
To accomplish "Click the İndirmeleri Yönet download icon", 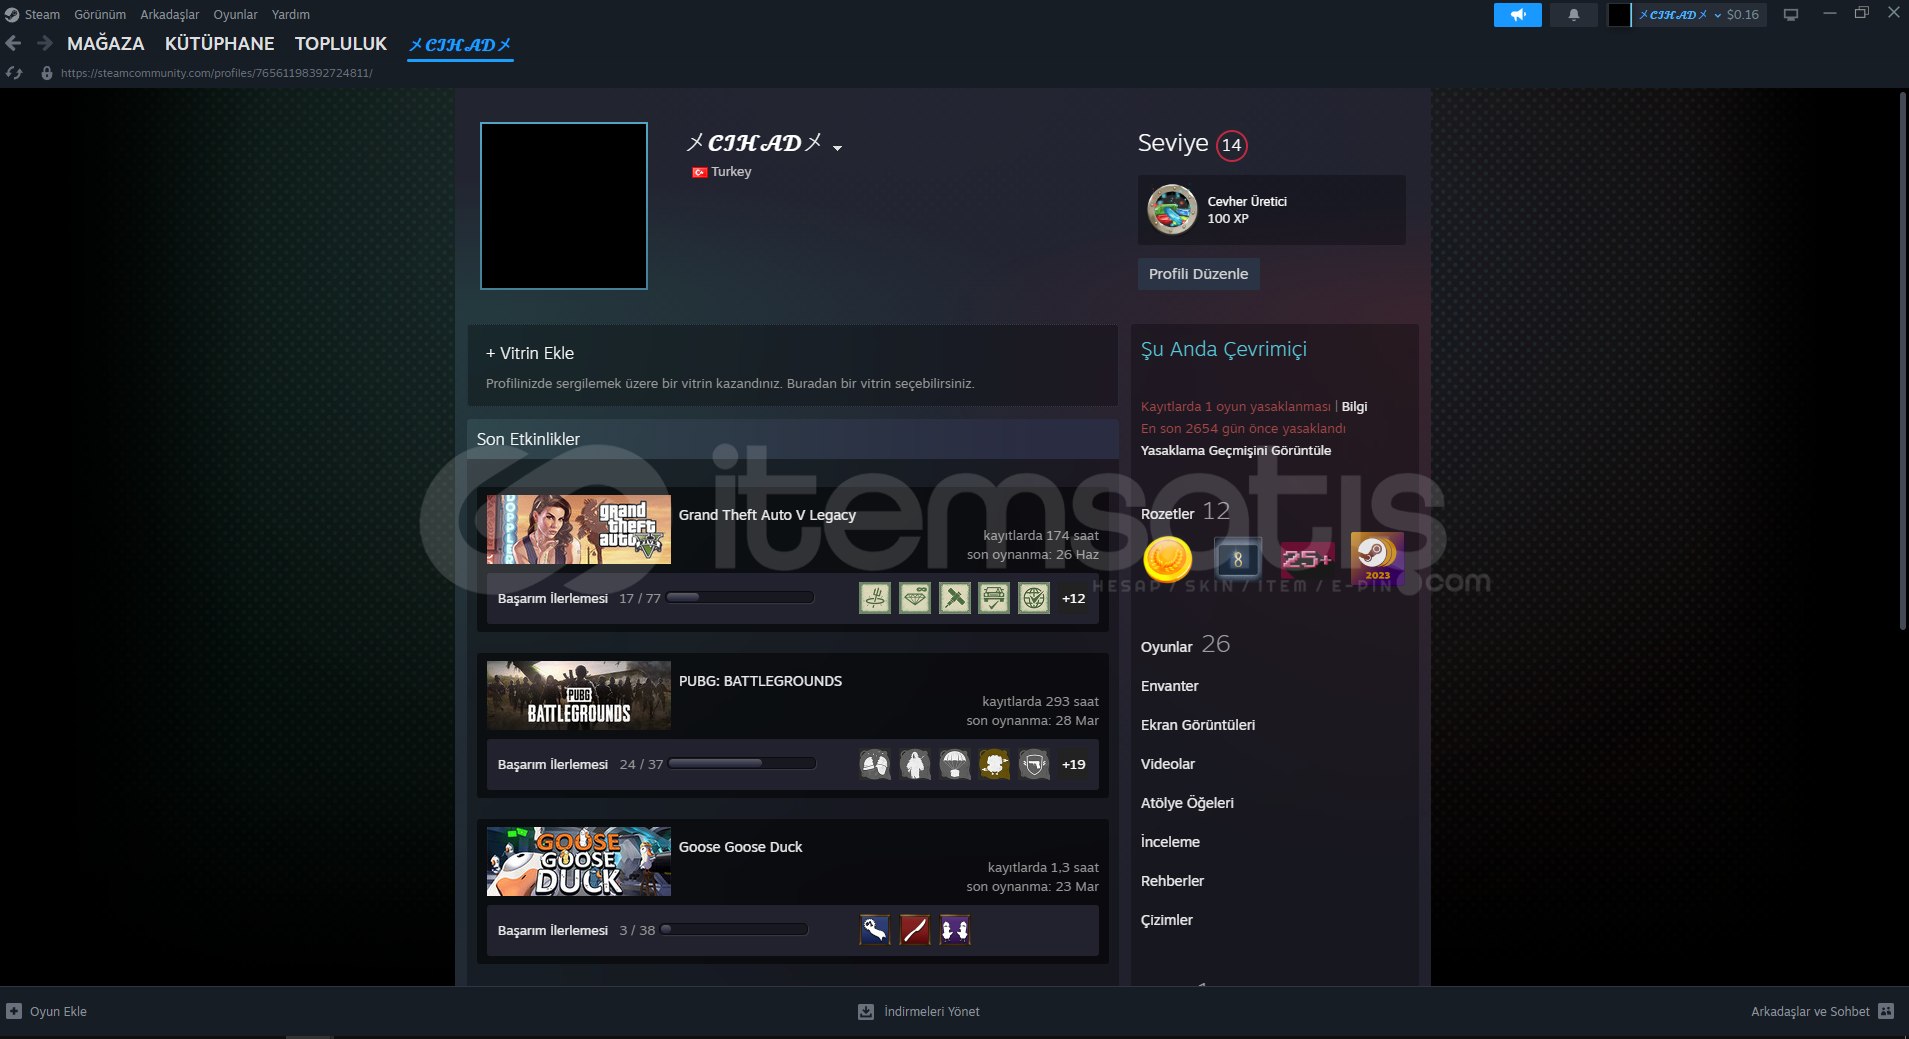I will point(866,1011).
